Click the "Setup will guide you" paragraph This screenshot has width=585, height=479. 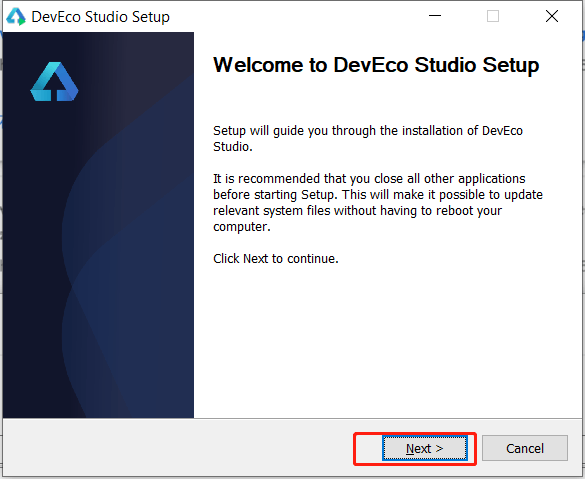pos(368,138)
